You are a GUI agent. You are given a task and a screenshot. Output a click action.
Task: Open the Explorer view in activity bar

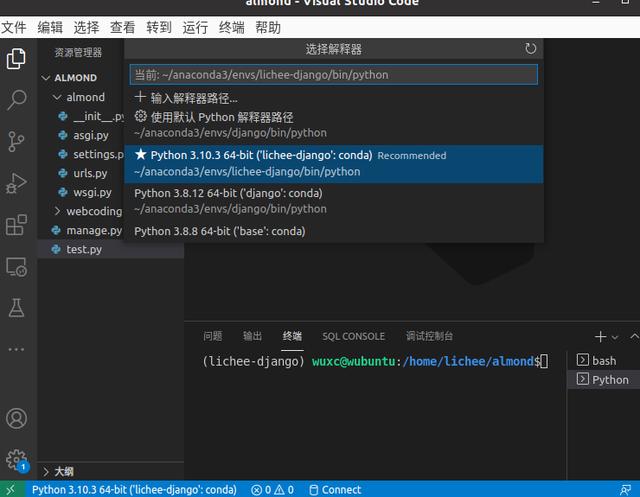point(16,59)
